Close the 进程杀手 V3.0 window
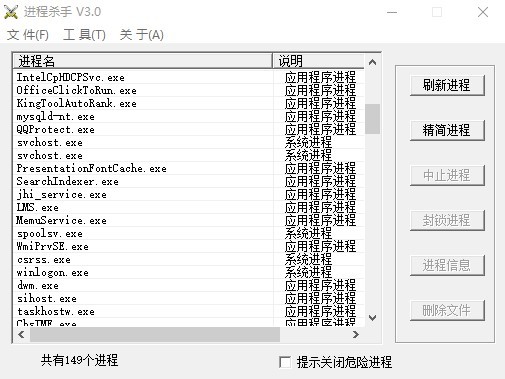Screen dimensions: 505x379 pos(483,12)
